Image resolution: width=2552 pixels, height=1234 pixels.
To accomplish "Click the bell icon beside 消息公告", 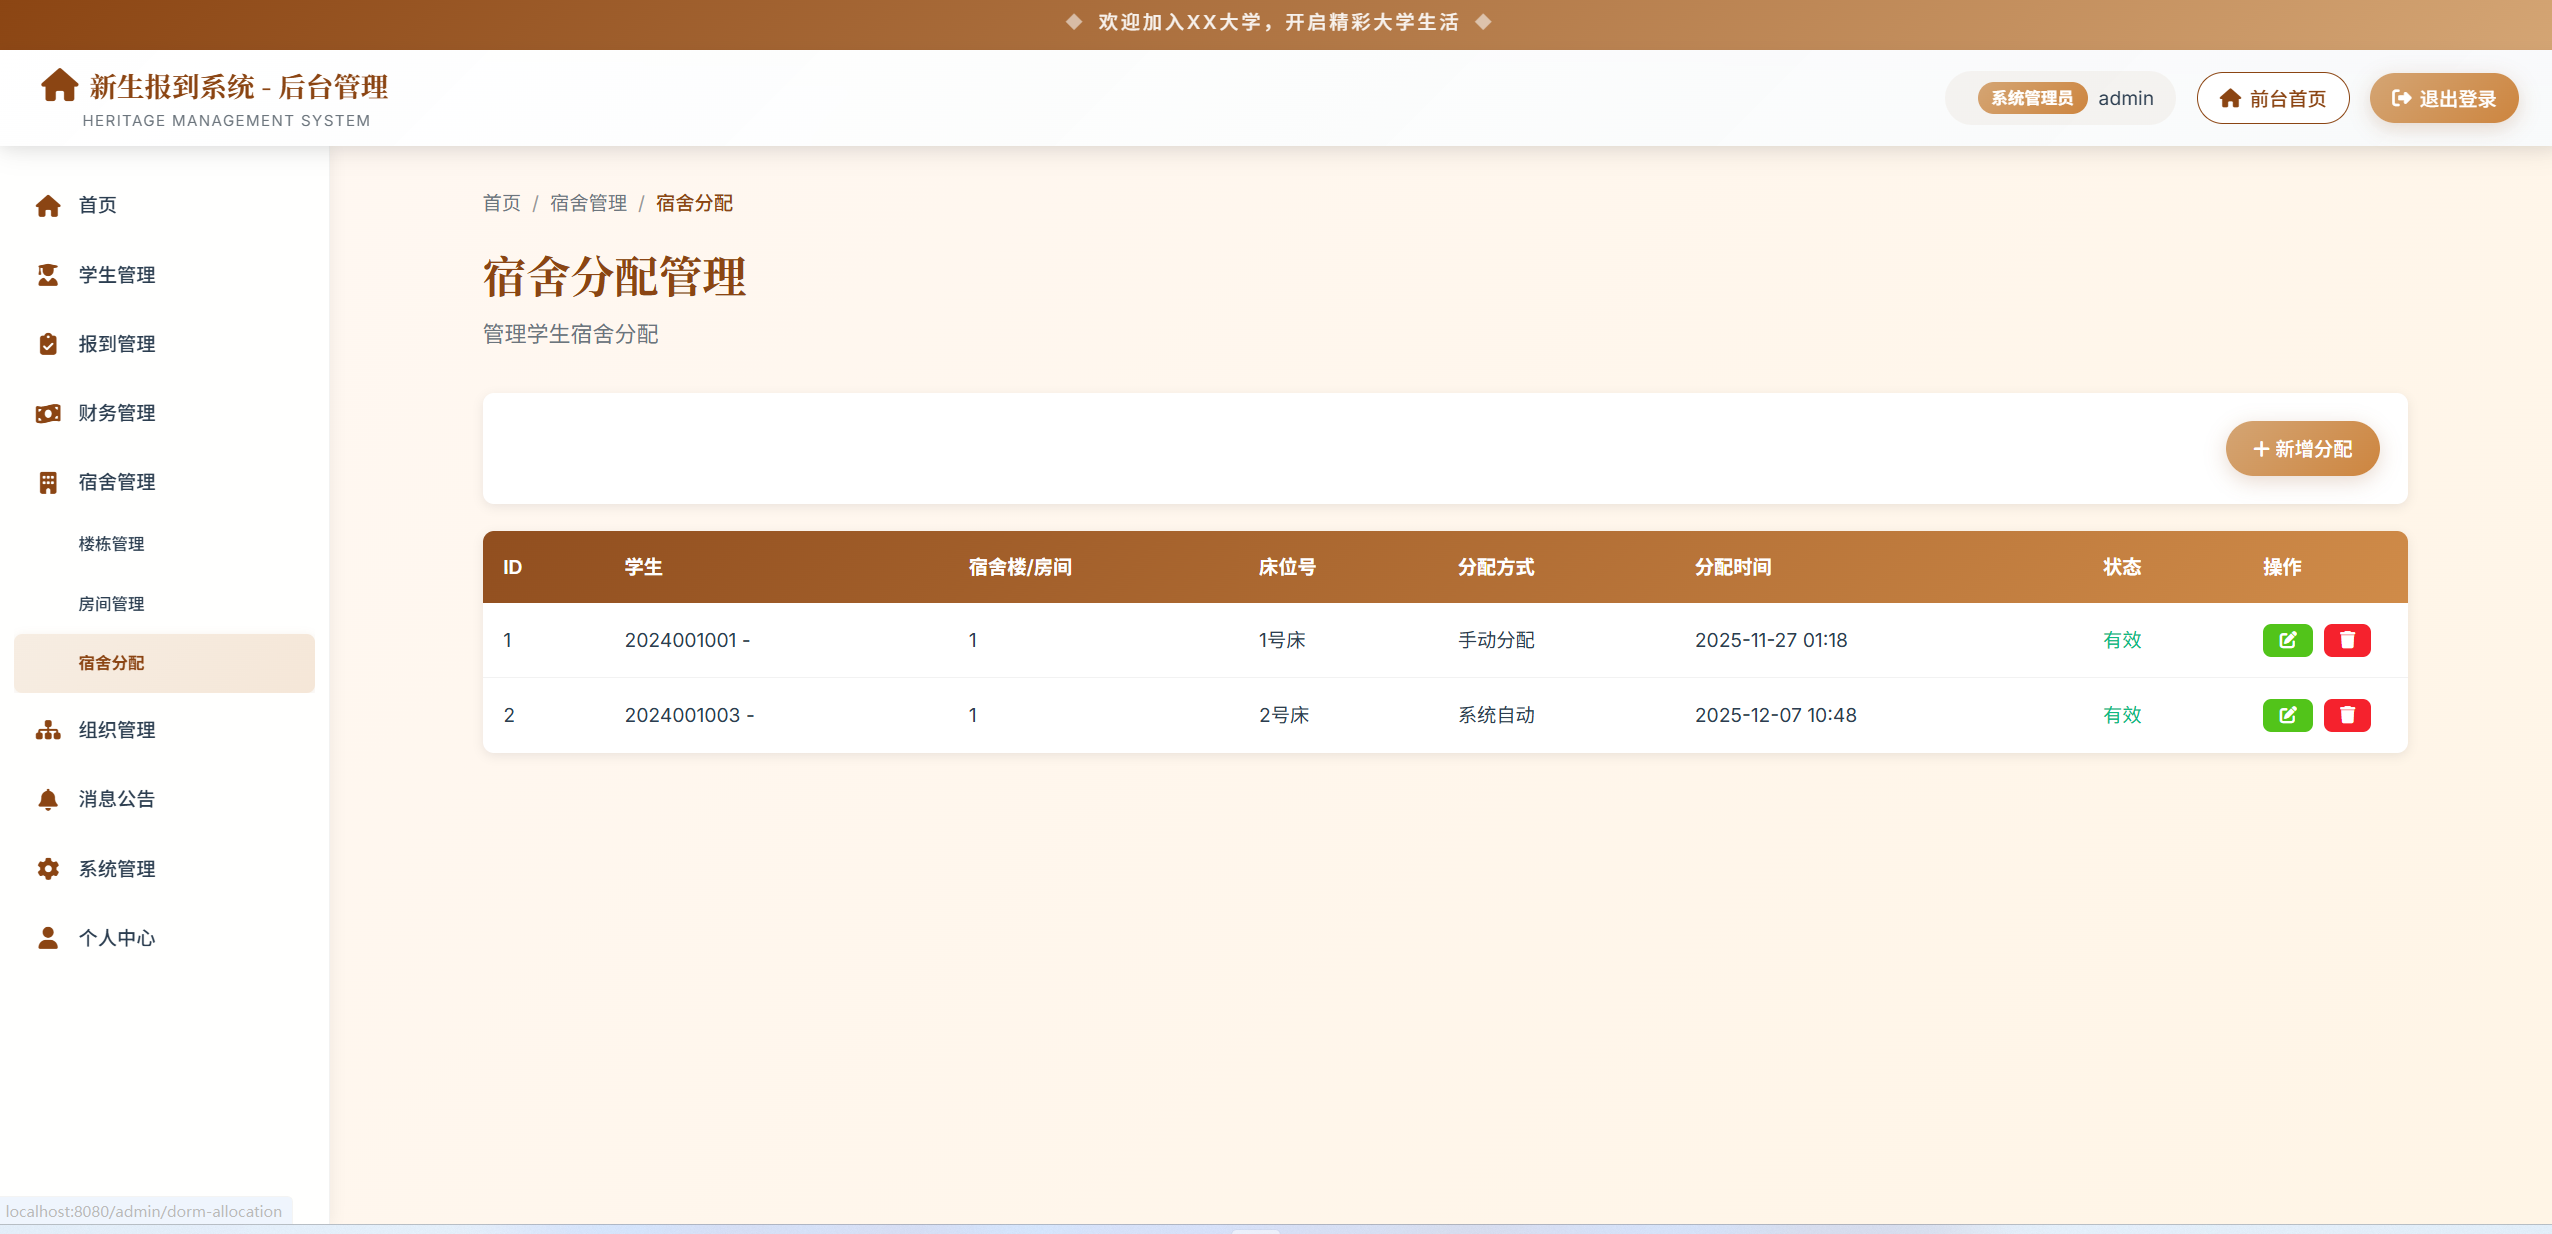I will pyautogui.click(x=47, y=799).
